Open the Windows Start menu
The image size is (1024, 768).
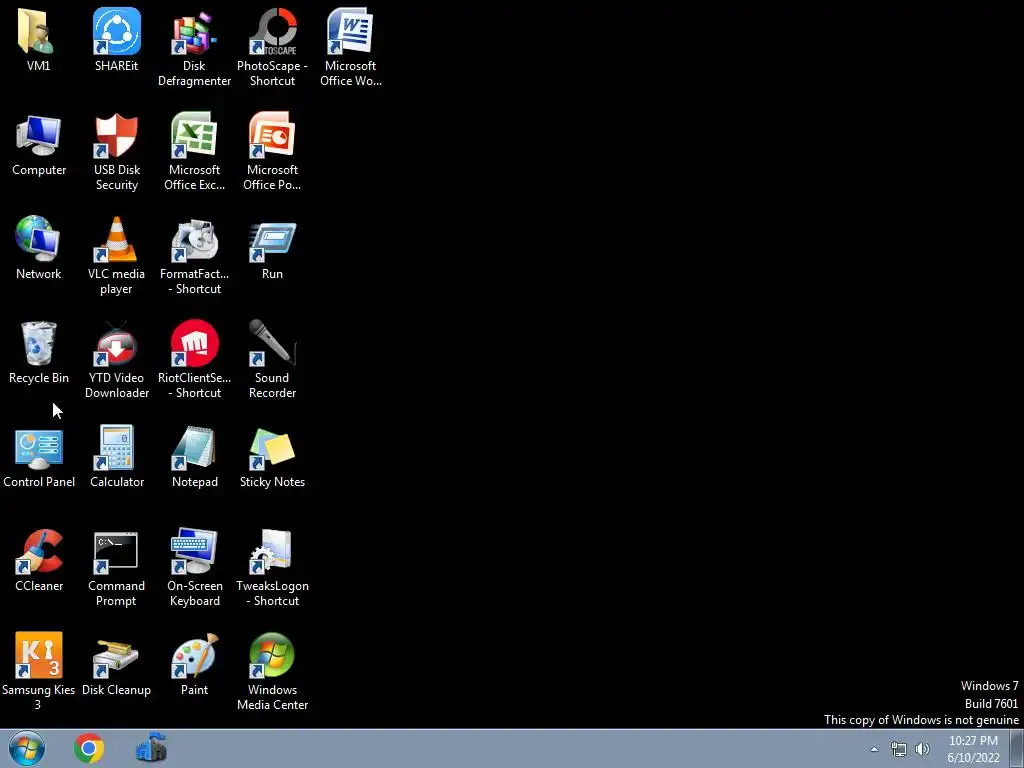27,748
